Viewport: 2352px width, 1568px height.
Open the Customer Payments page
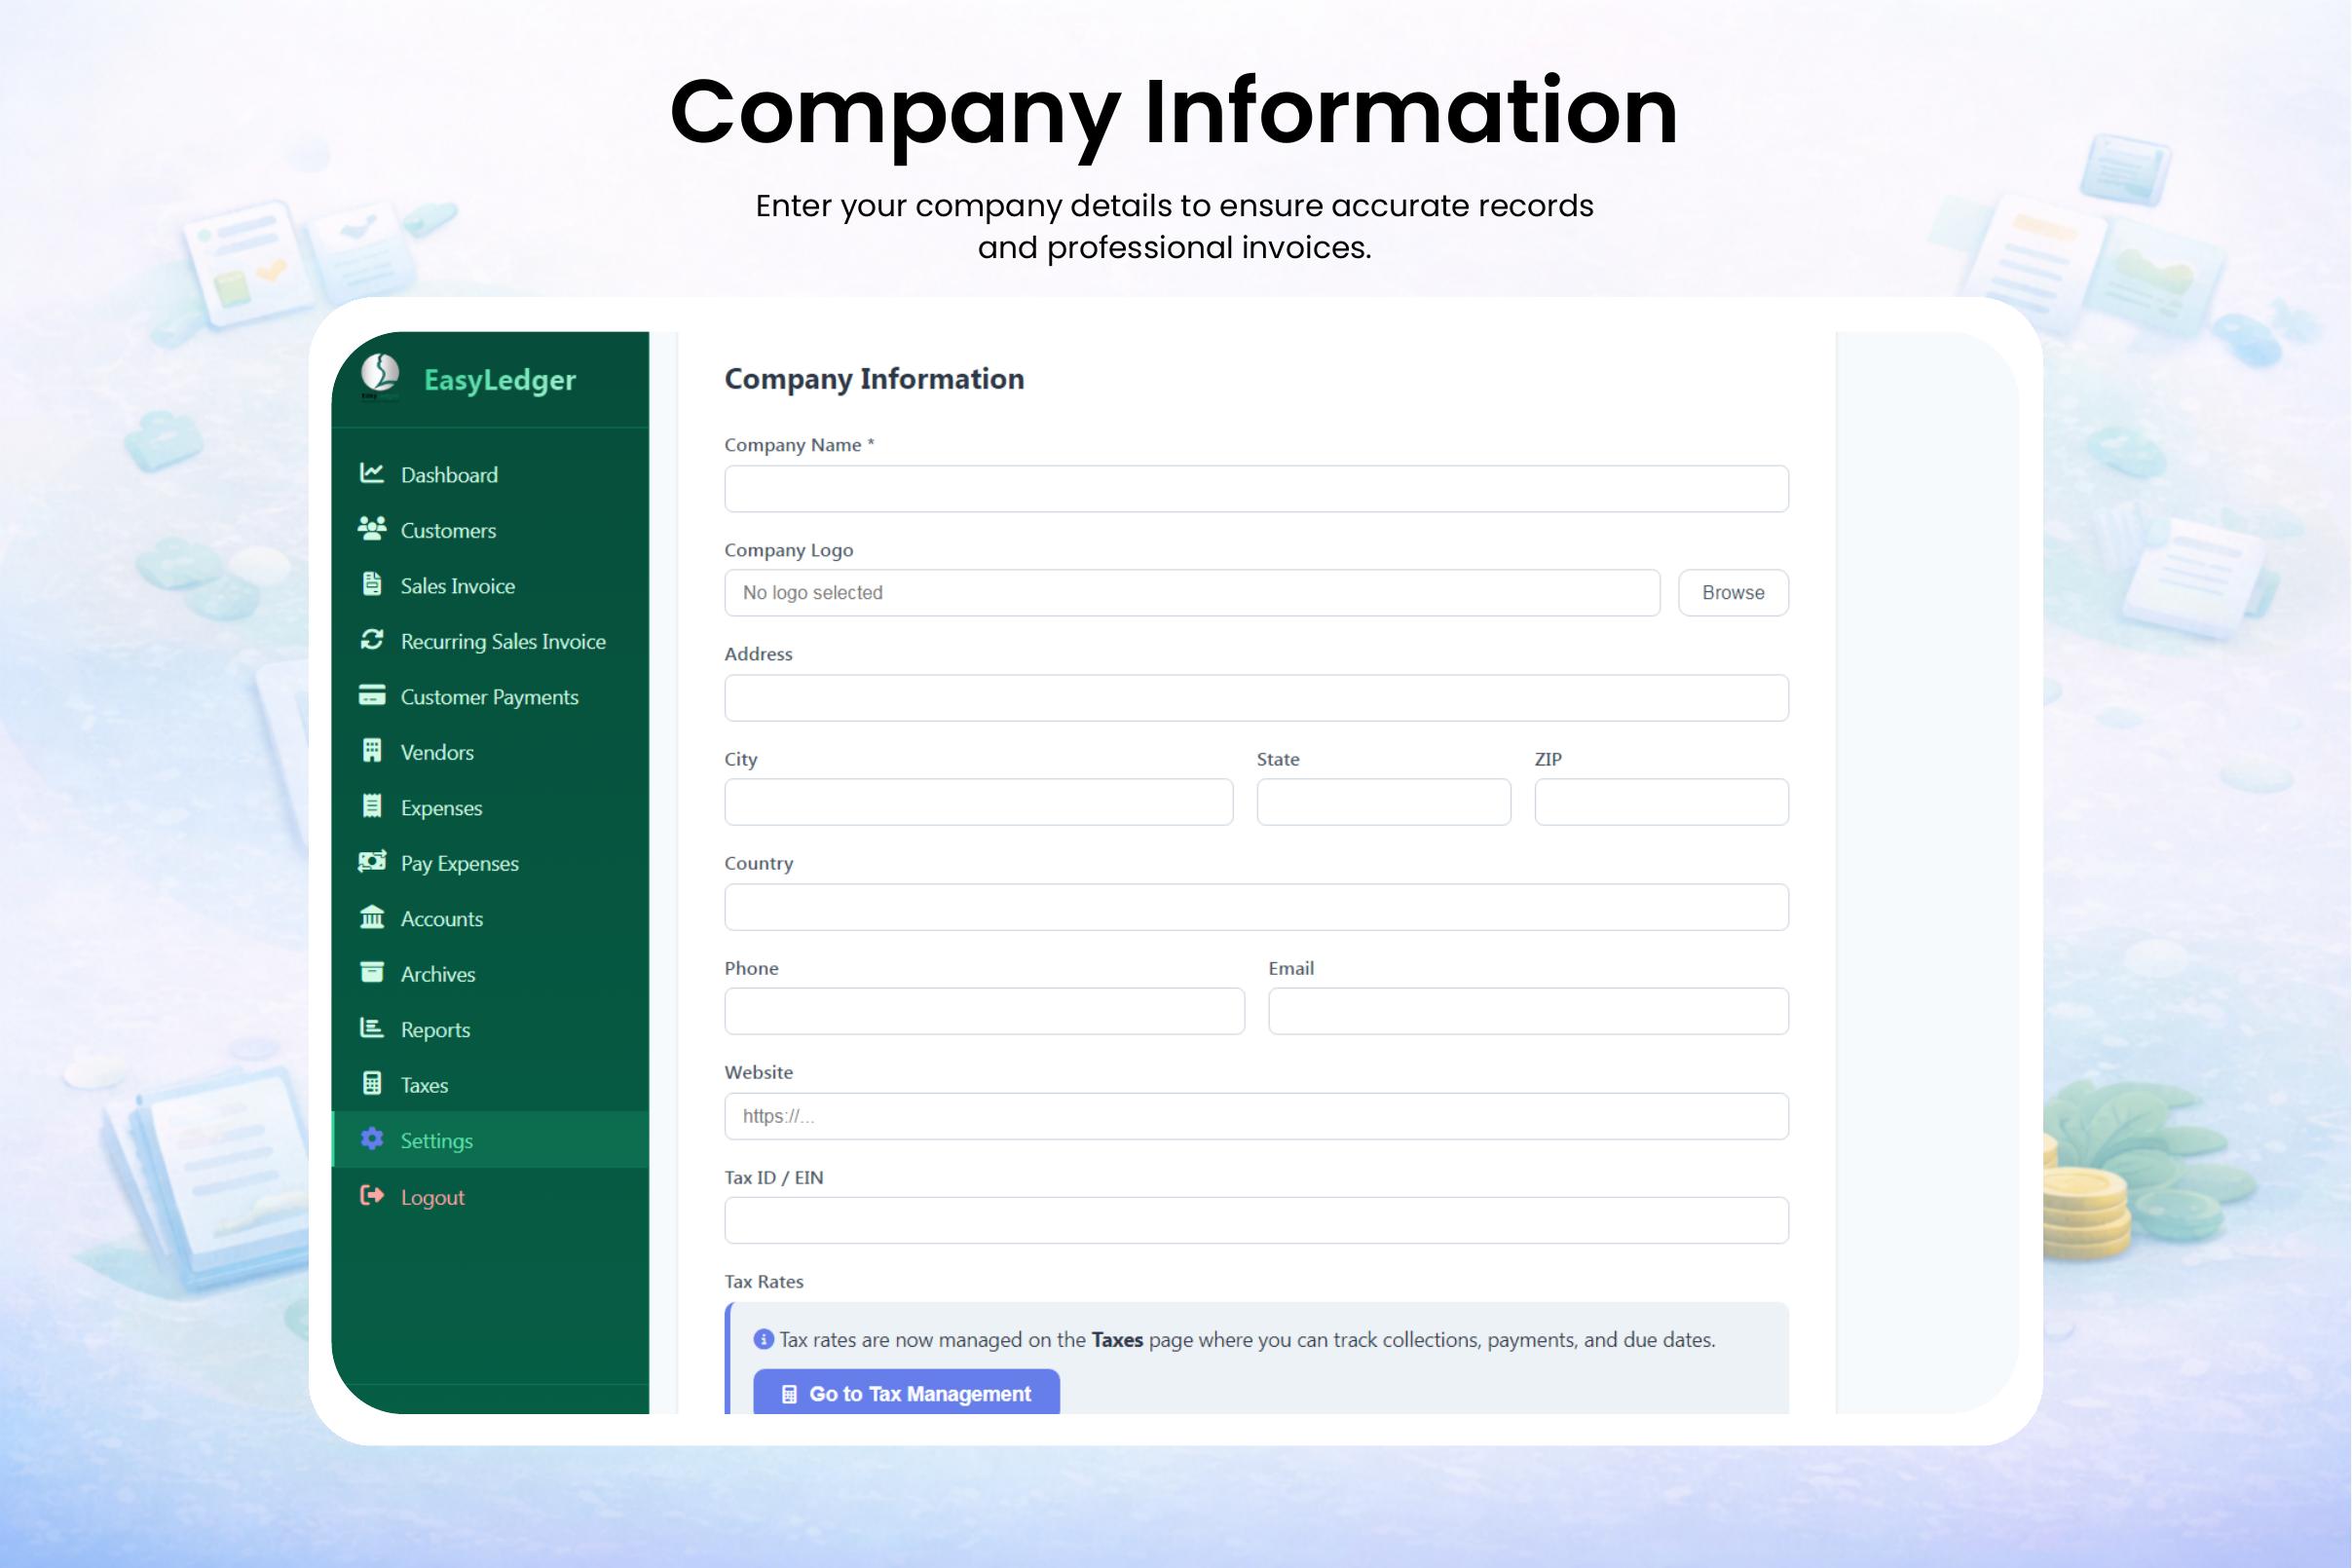click(490, 697)
